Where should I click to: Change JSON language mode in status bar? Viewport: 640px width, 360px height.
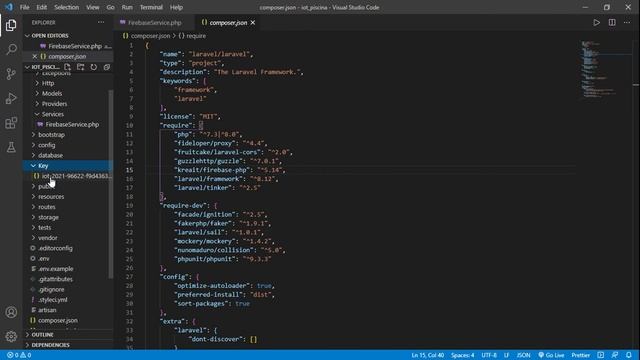pos(523,355)
